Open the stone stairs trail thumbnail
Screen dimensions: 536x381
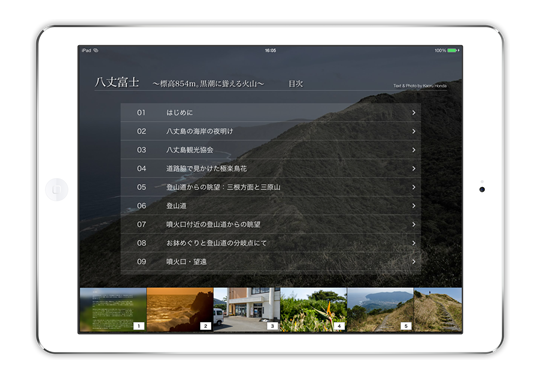438,310
